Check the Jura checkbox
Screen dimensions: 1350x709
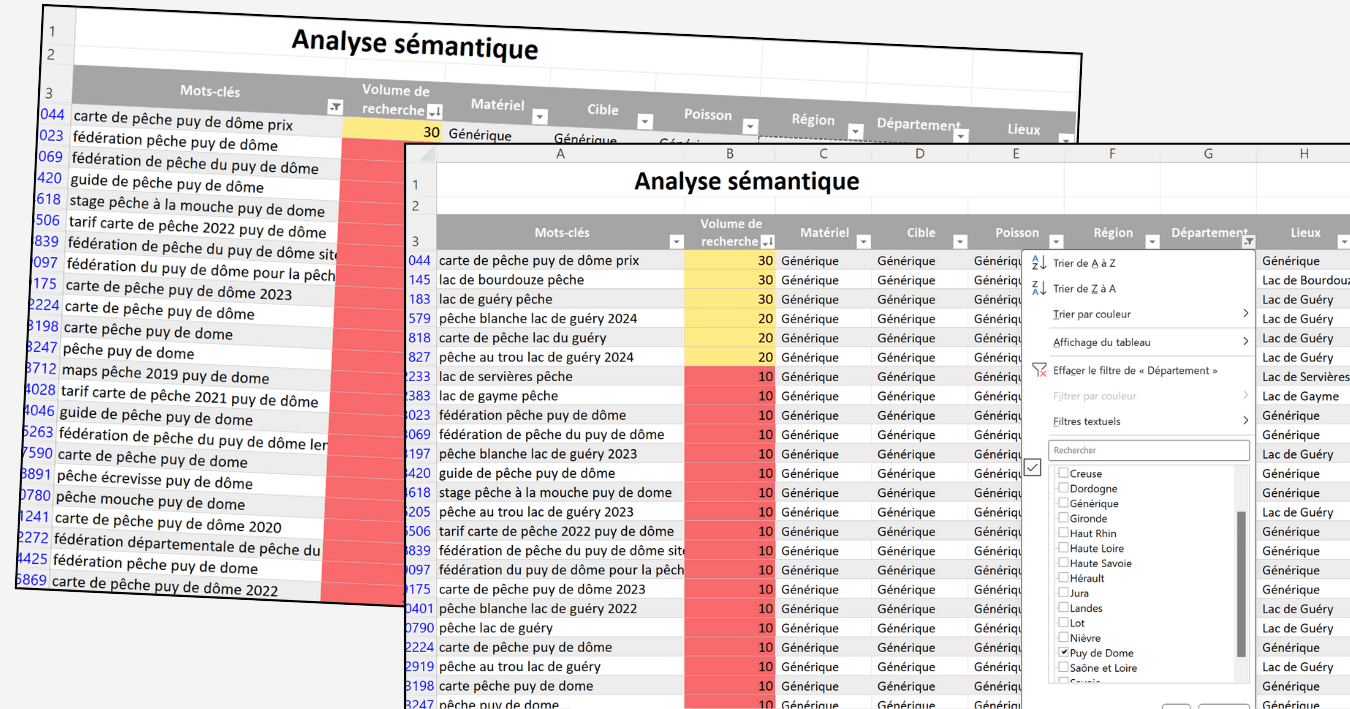point(1063,593)
